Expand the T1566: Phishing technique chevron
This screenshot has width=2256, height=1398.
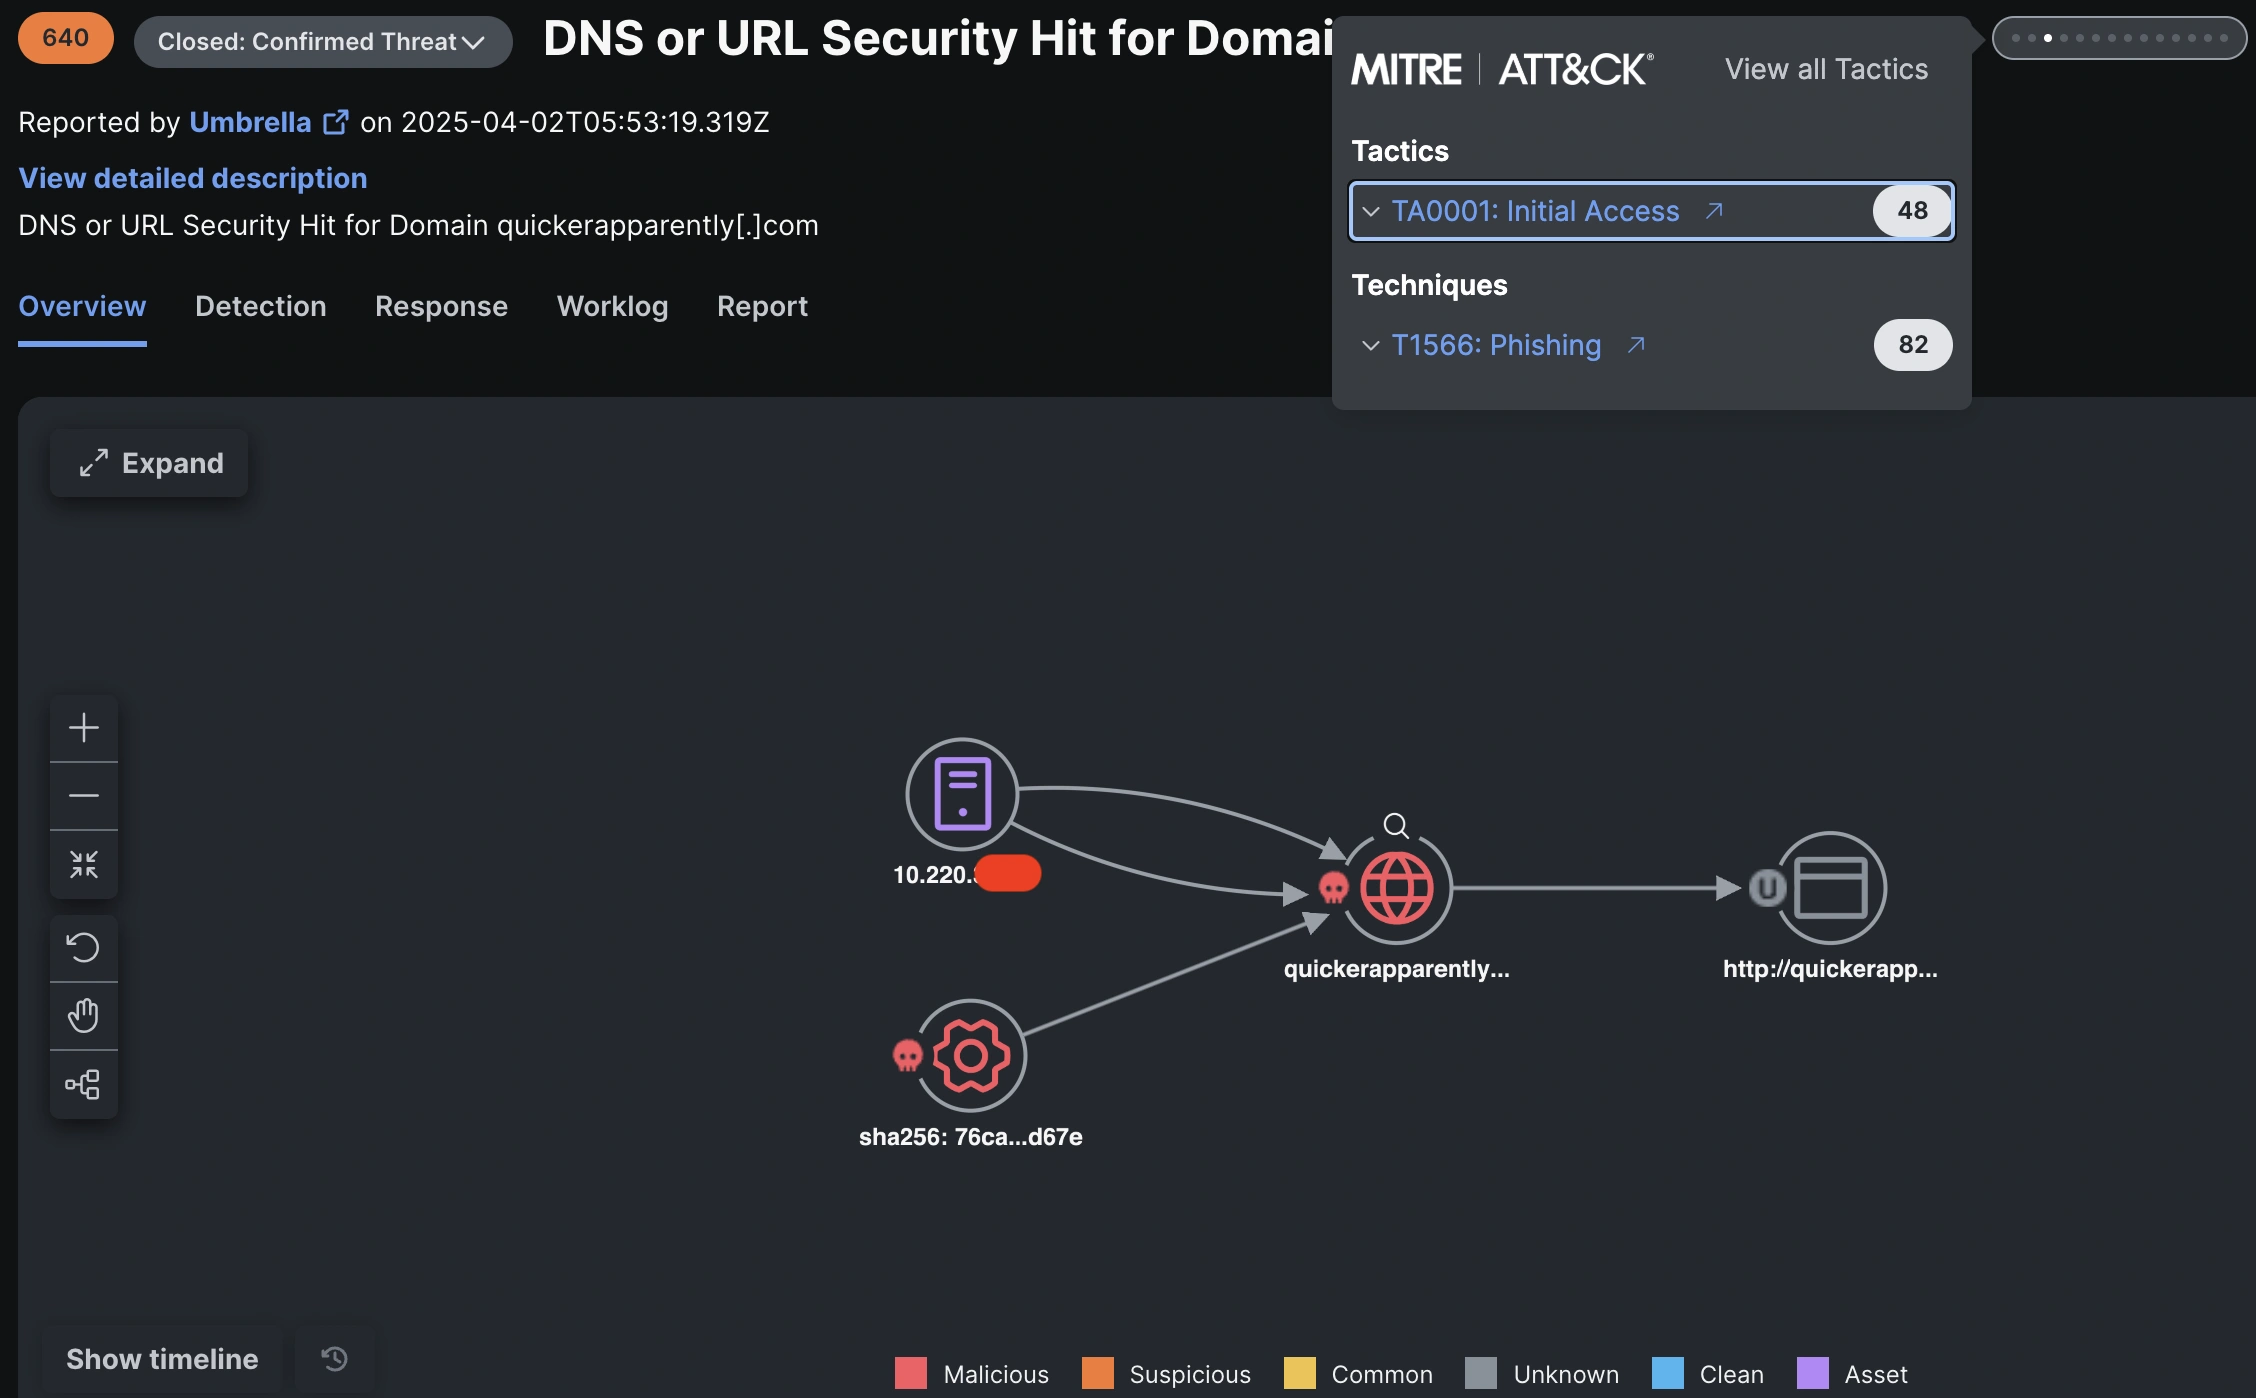(1371, 345)
